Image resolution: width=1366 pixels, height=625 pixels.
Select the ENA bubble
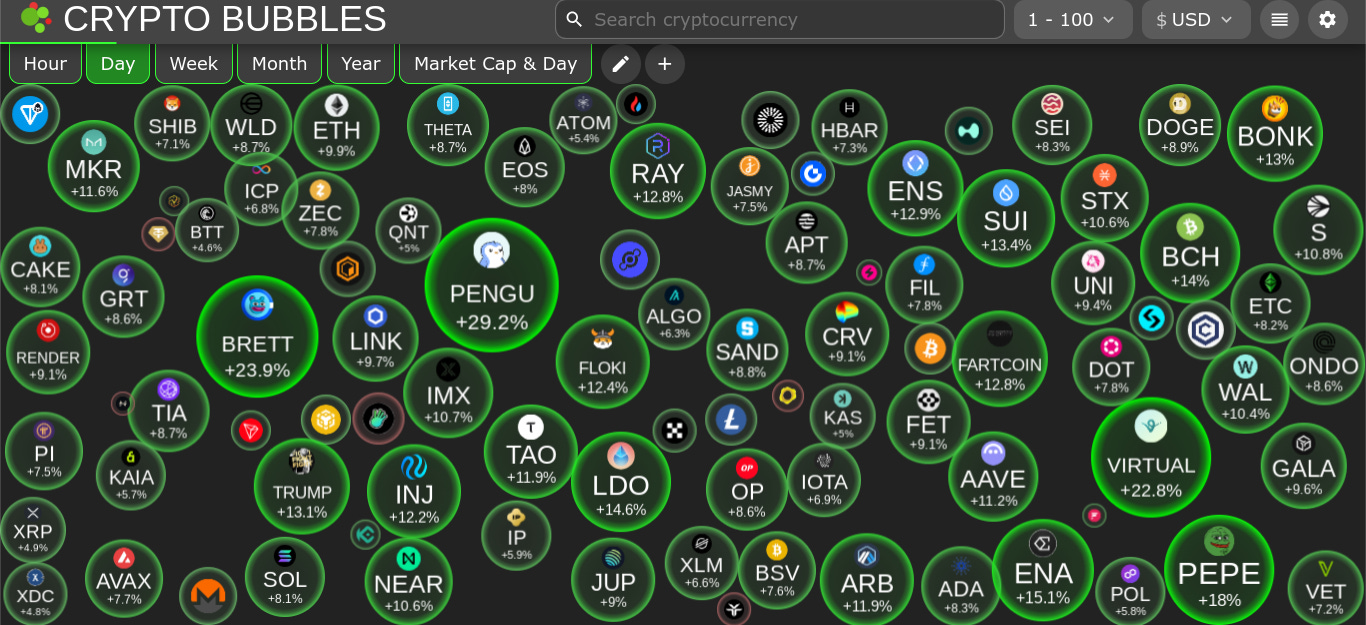1043,570
